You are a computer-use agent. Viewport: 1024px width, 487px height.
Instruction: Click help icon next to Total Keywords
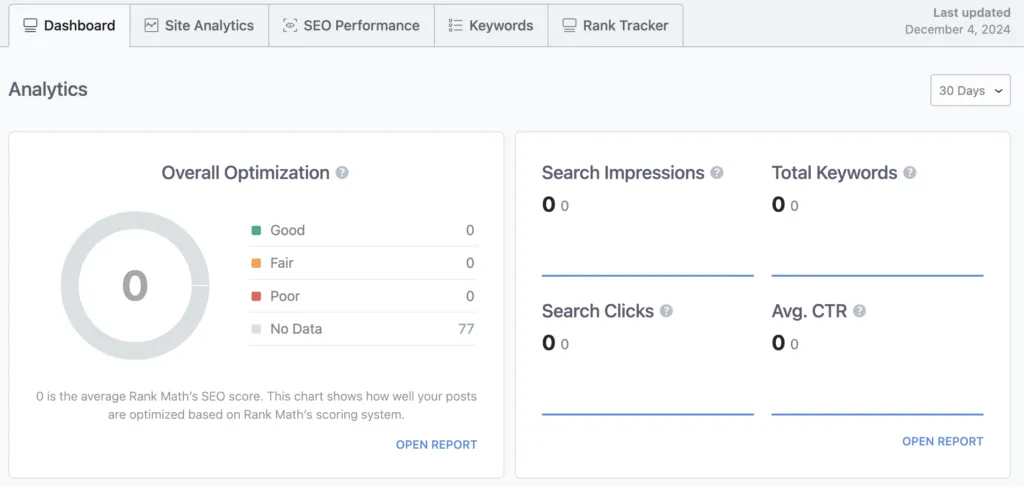[910, 173]
